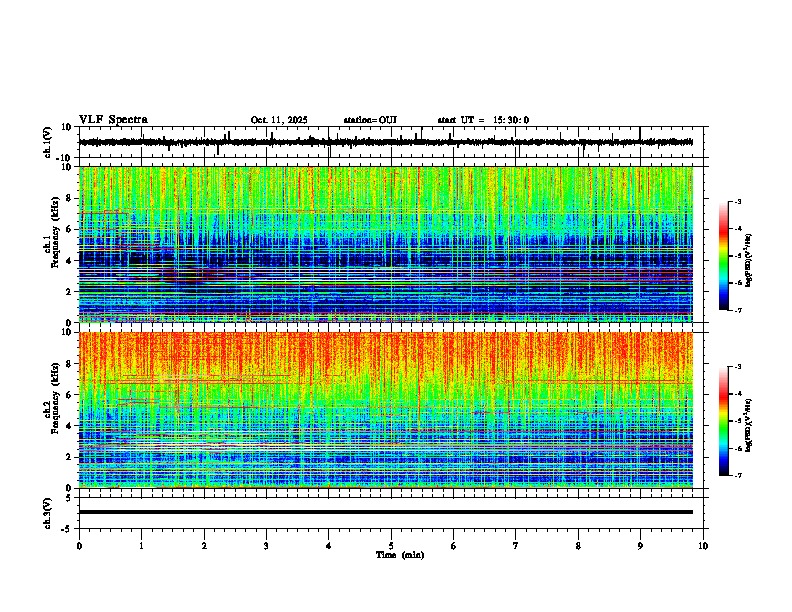Click the ch.1 color bar label log(PSD)

pyautogui.click(x=749, y=260)
